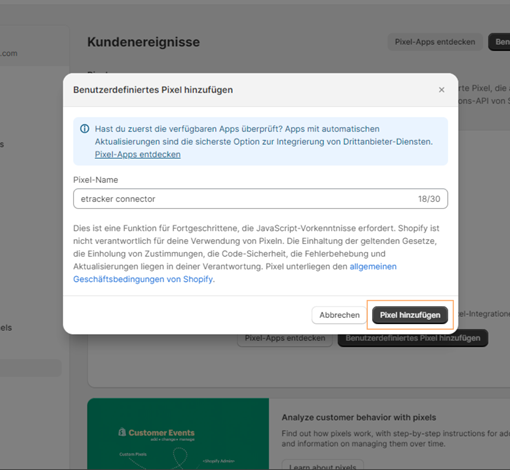Click the 'Pixel hinzufügen' button in the dialog

tap(410, 315)
